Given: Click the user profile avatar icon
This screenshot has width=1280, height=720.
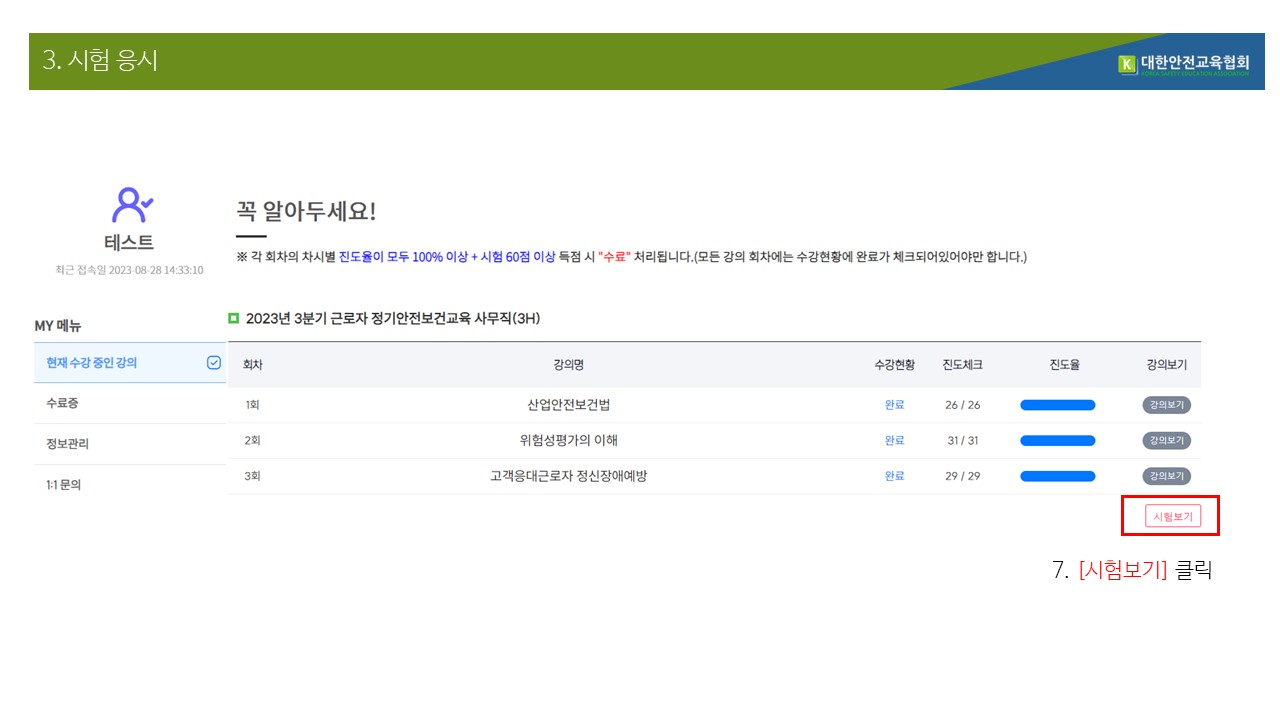Looking at the screenshot, I should (132, 204).
